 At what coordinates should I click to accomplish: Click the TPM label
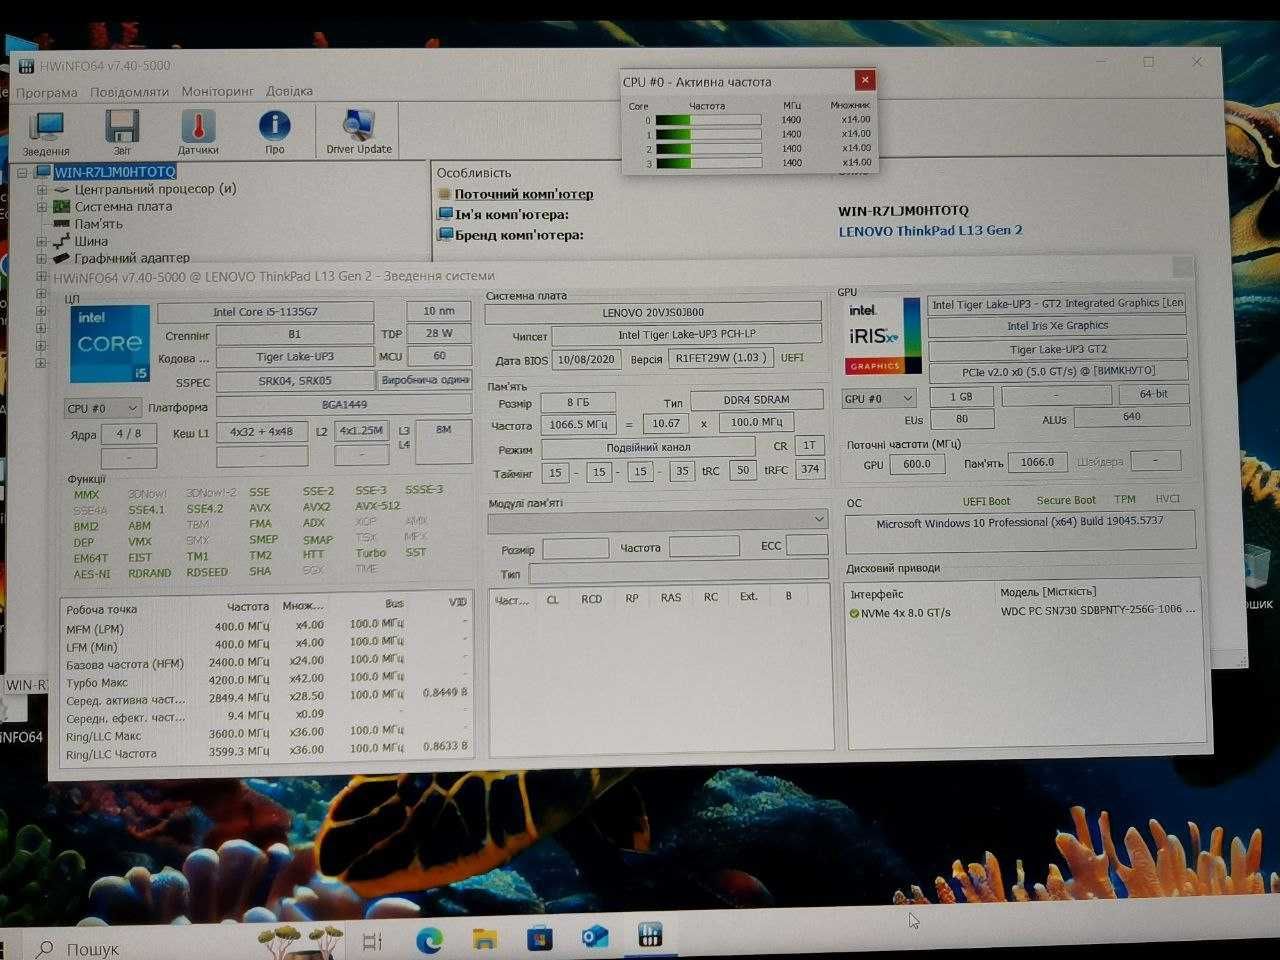pyautogui.click(x=1125, y=499)
